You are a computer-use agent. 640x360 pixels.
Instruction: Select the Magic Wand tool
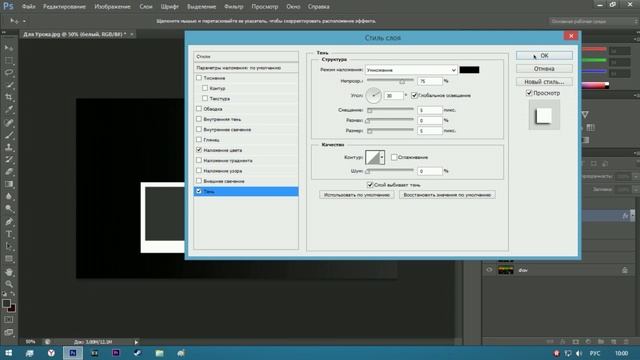(x=9, y=85)
